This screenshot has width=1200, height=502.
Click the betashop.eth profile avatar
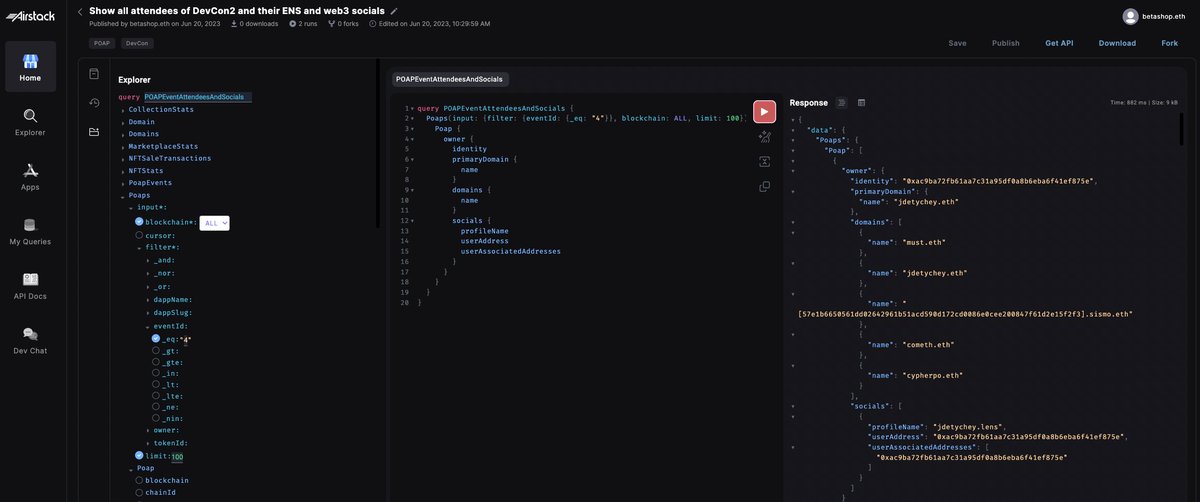[1130, 16]
